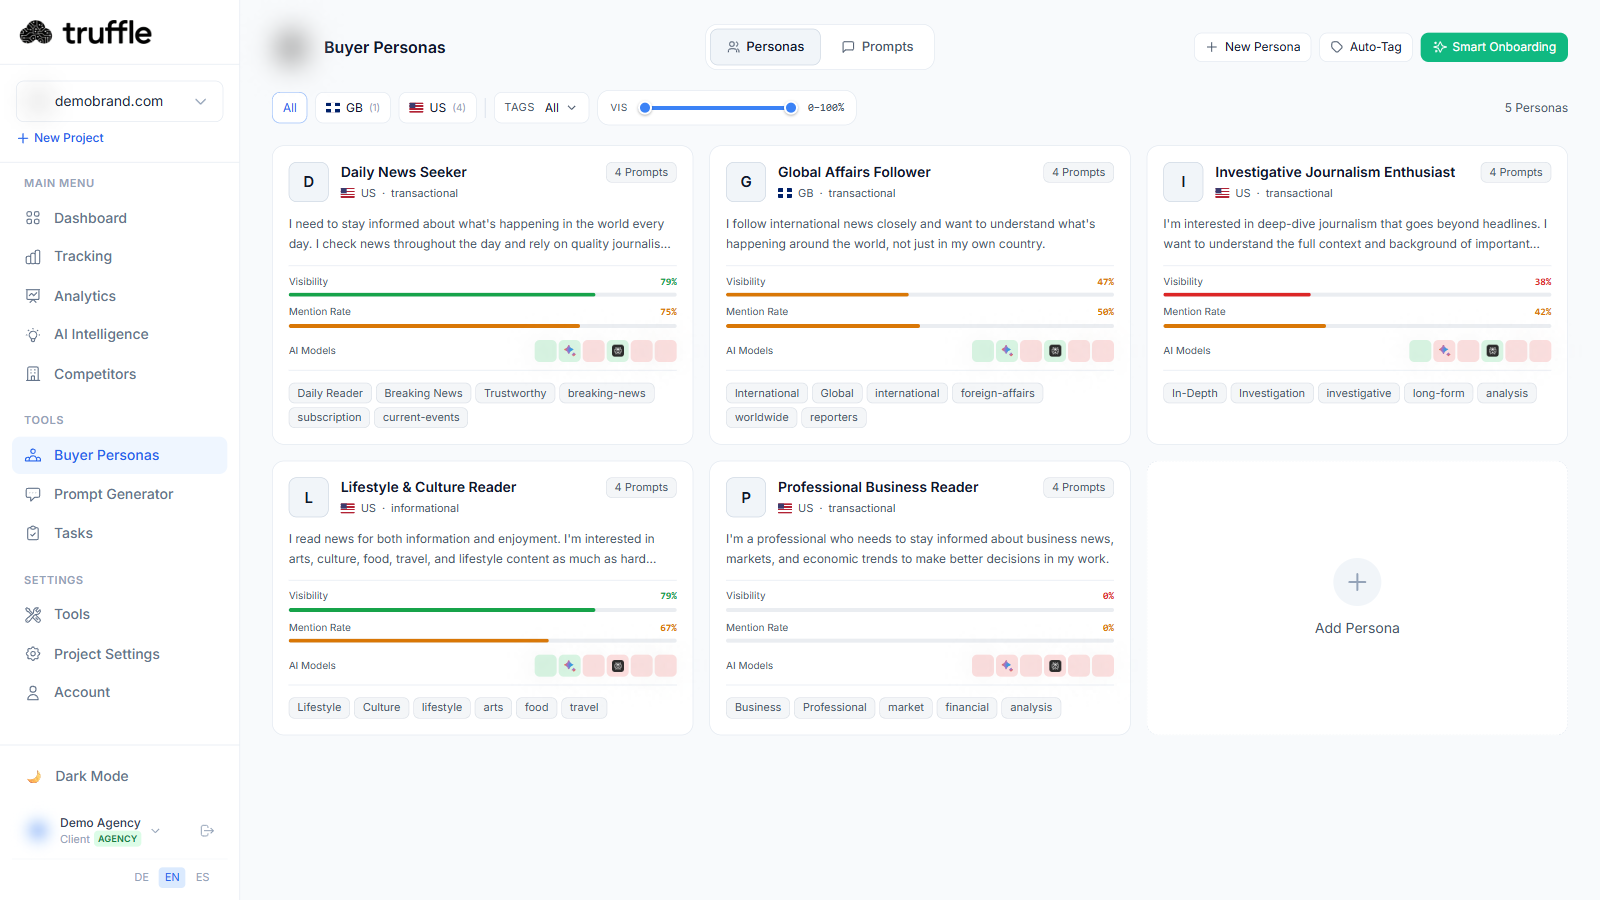Click the D avatar of Daily News Seeker

(x=309, y=182)
